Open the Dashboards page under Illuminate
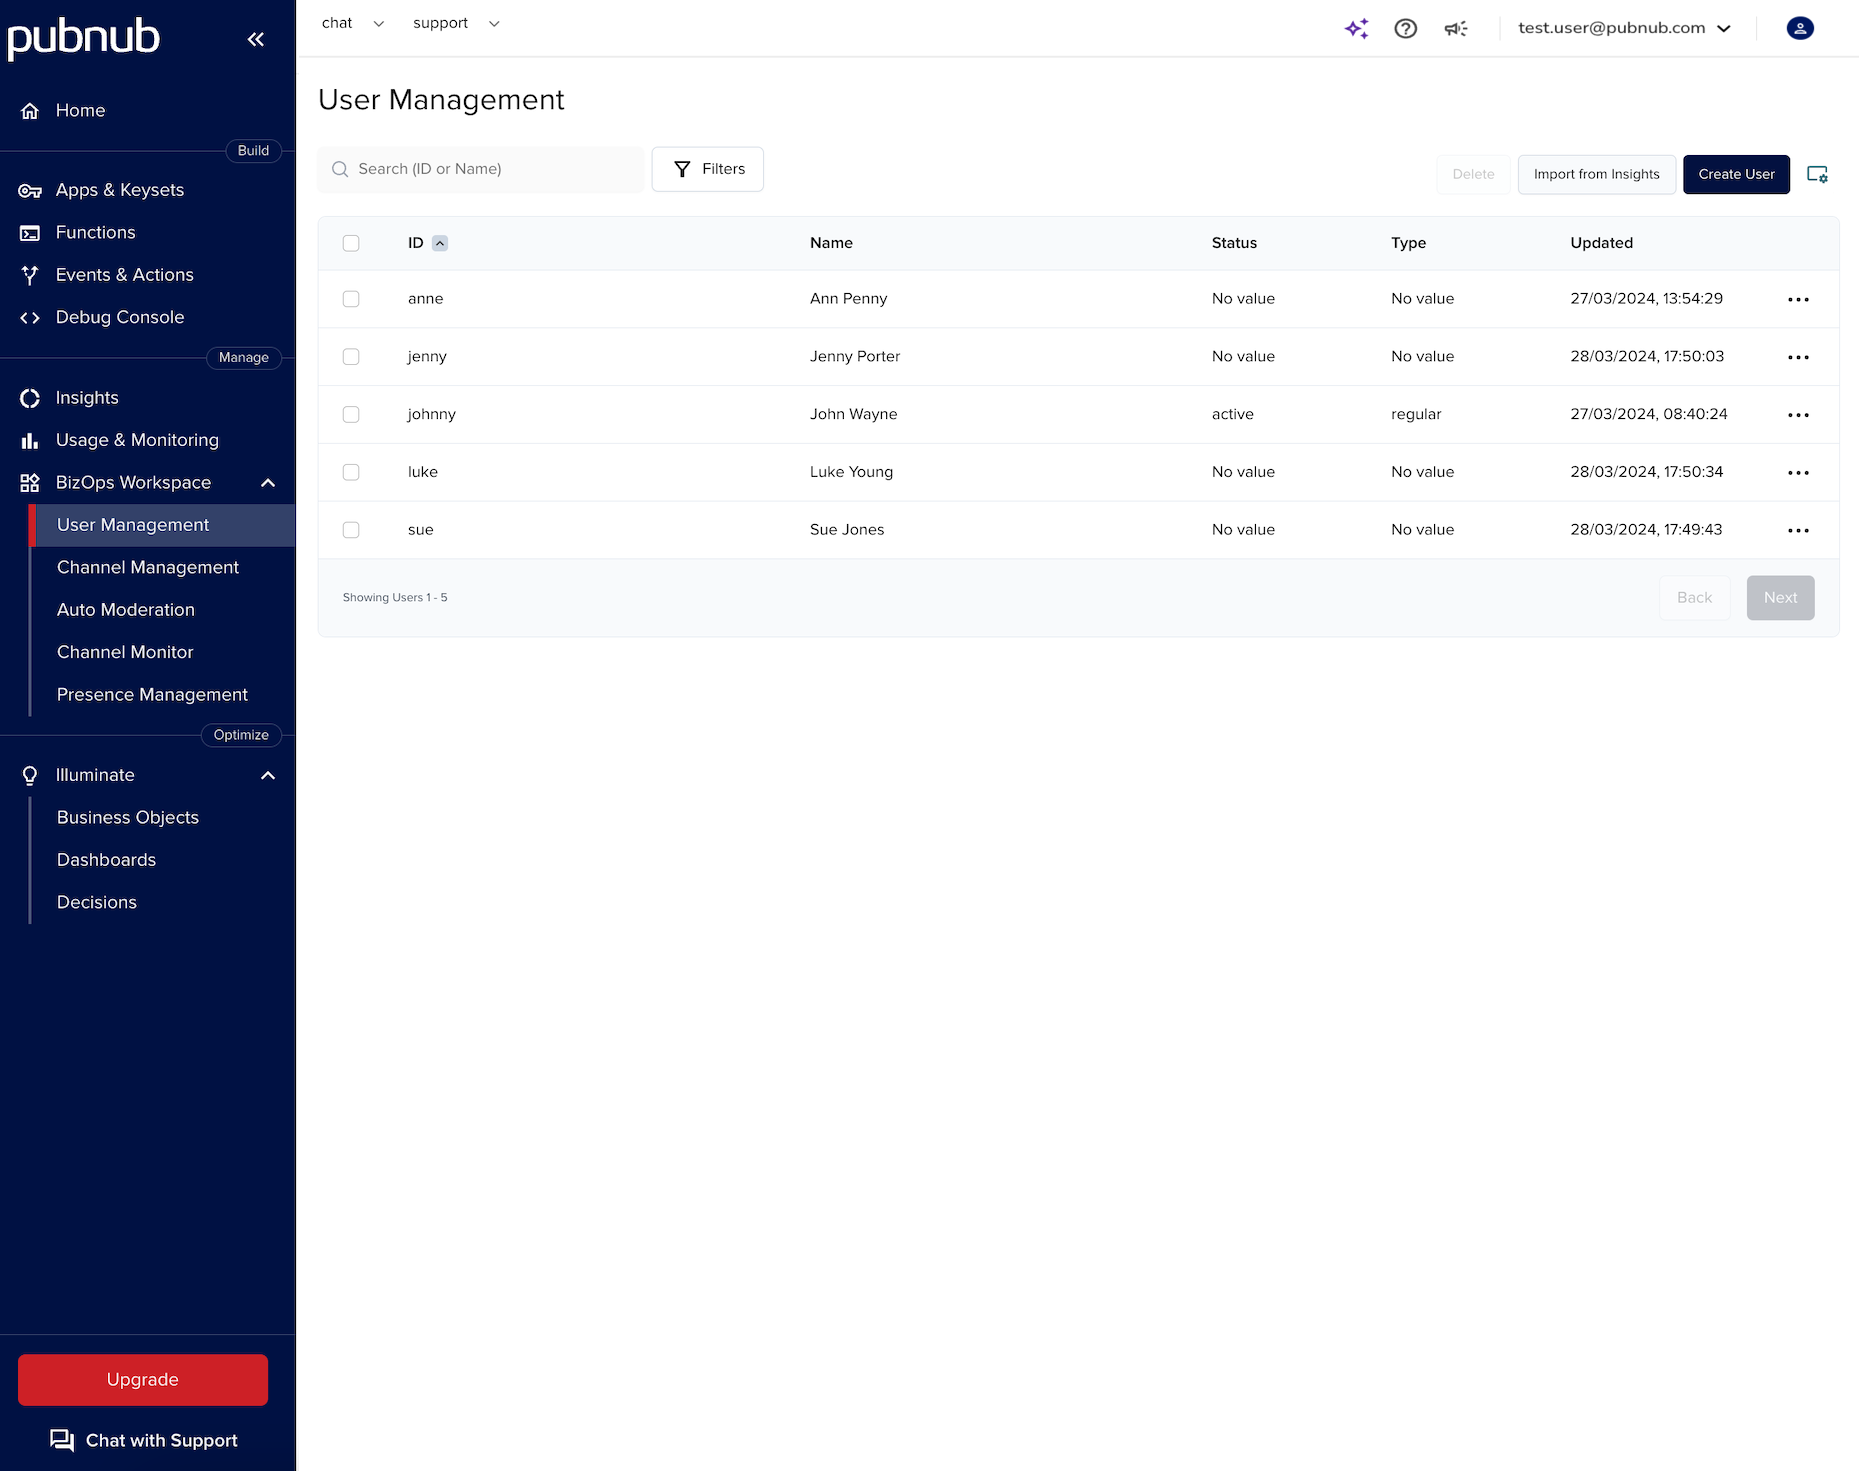Screen dimensions: 1861x1471 [x=106, y=859]
